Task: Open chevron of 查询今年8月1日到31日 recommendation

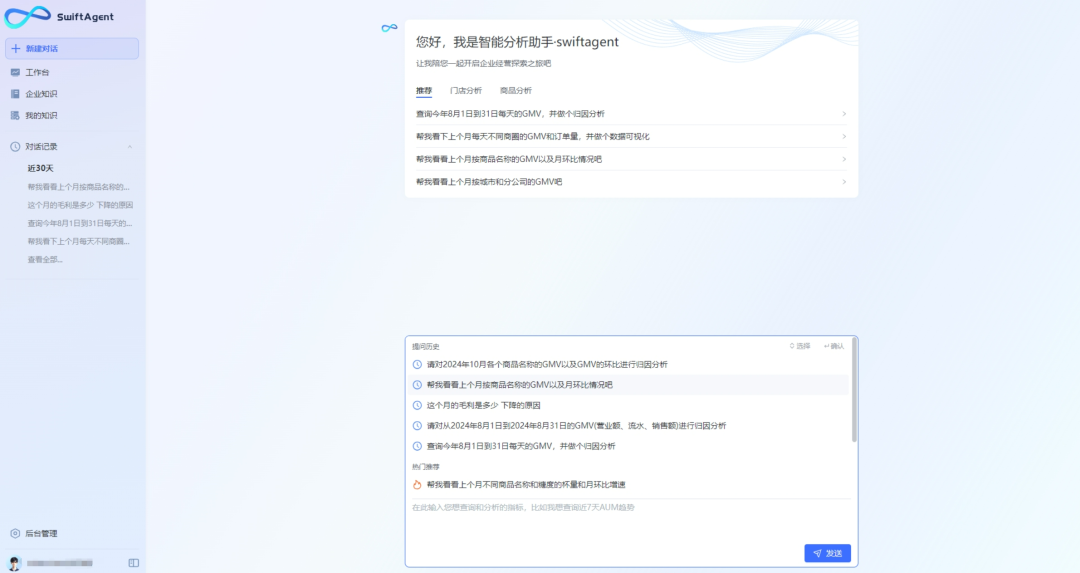Action: coord(844,114)
